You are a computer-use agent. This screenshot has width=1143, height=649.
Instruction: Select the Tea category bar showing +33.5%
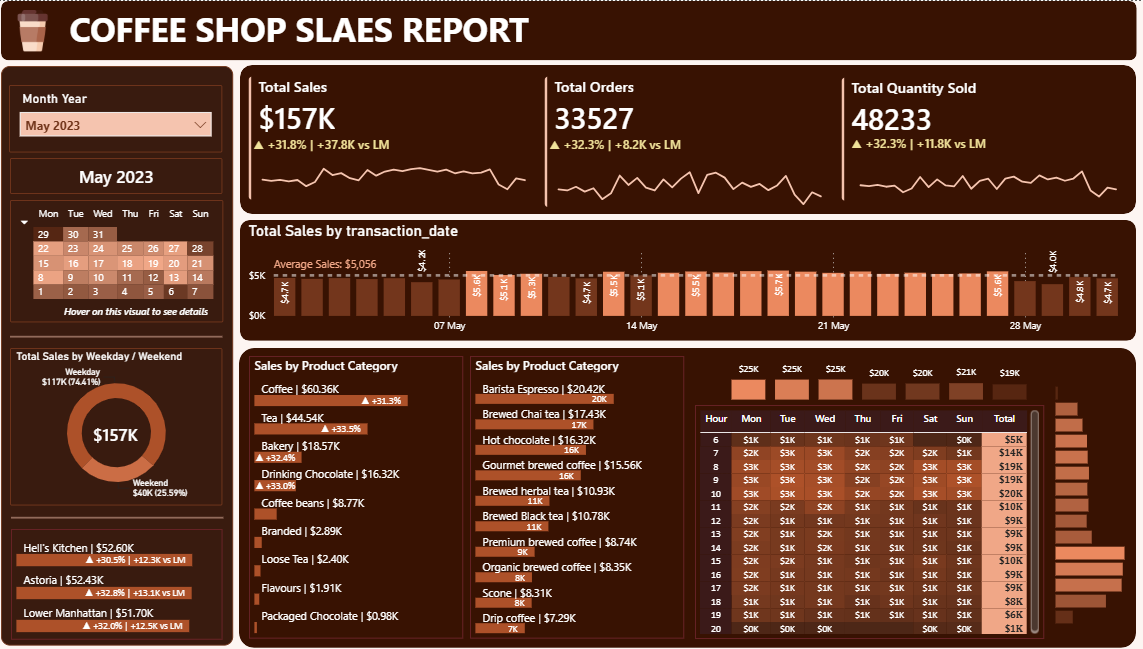(x=311, y=429)
